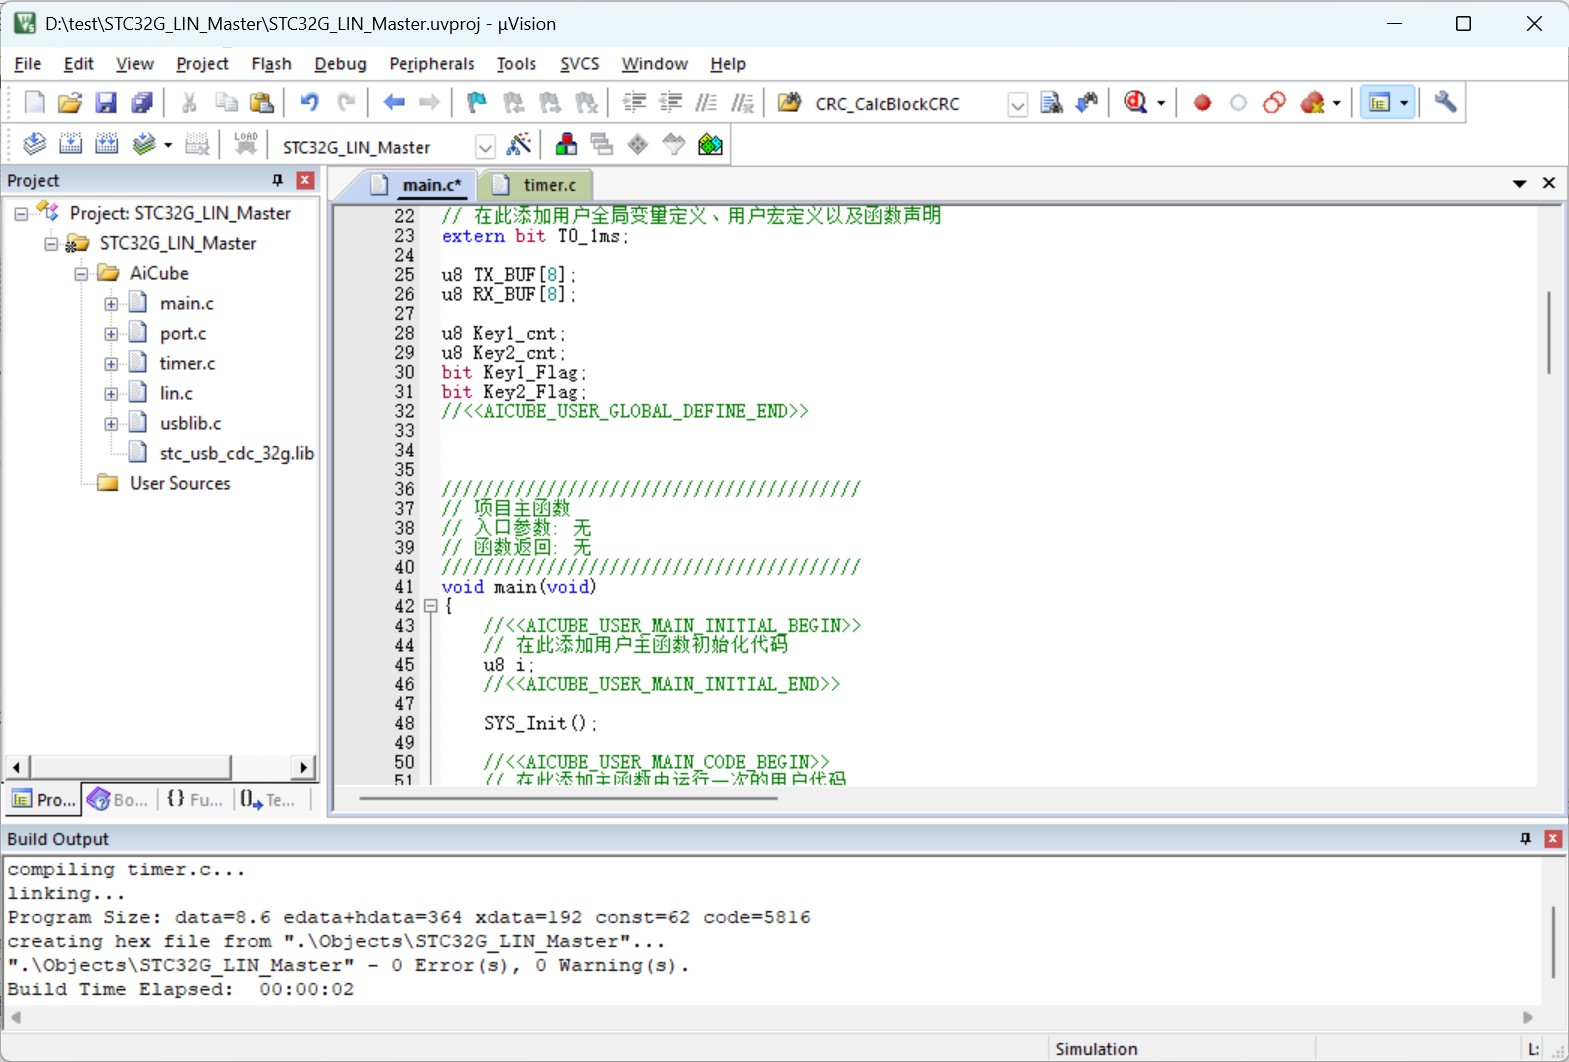
Task: Expand the timer.c tree node
Action: [111, 364]
